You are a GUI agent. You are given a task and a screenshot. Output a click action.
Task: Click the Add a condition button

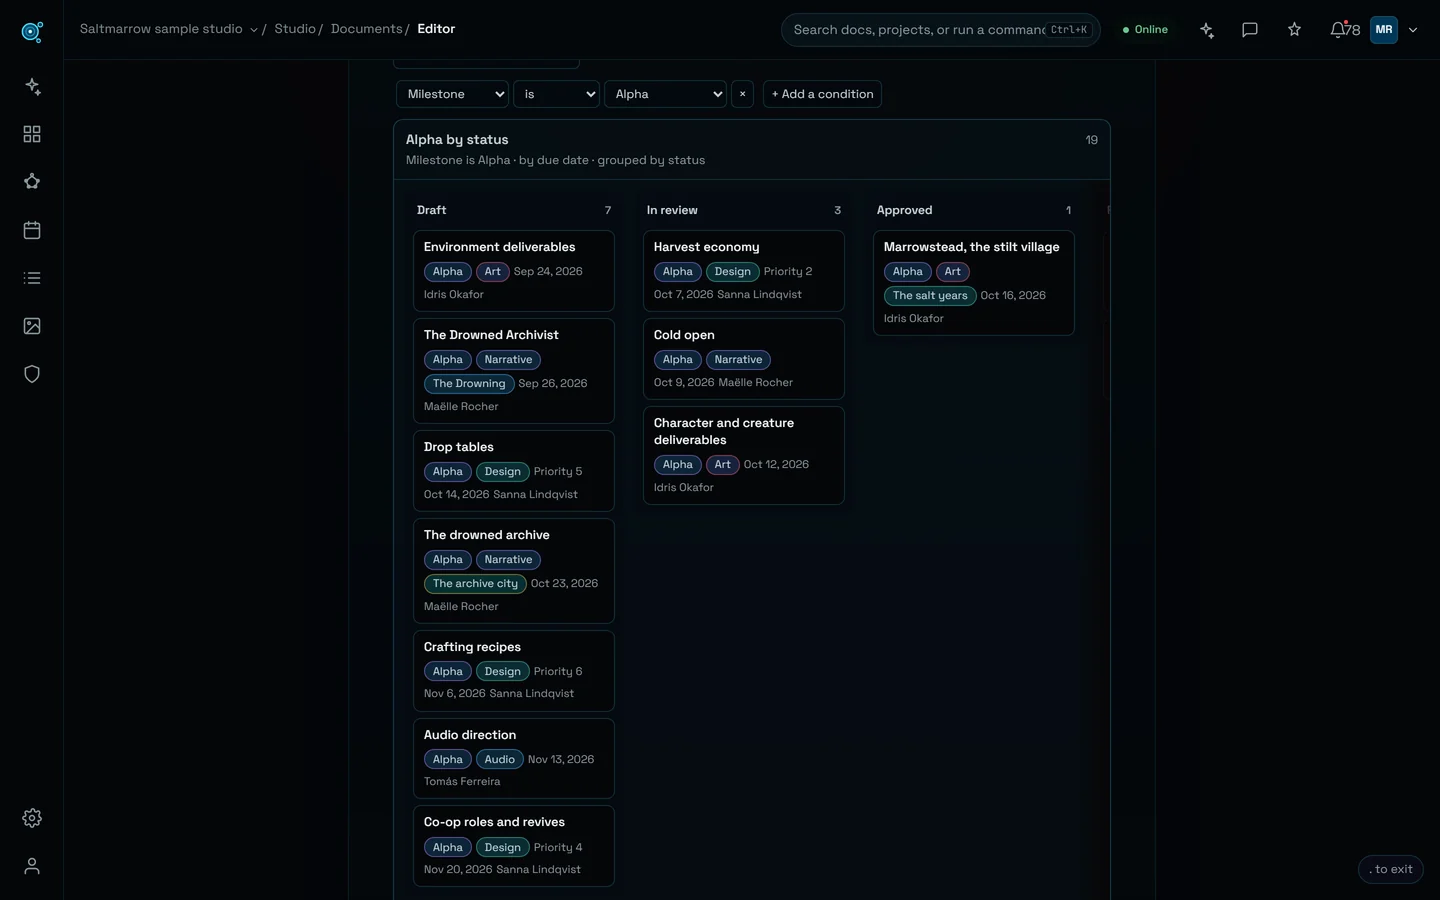tap(822, 94)
